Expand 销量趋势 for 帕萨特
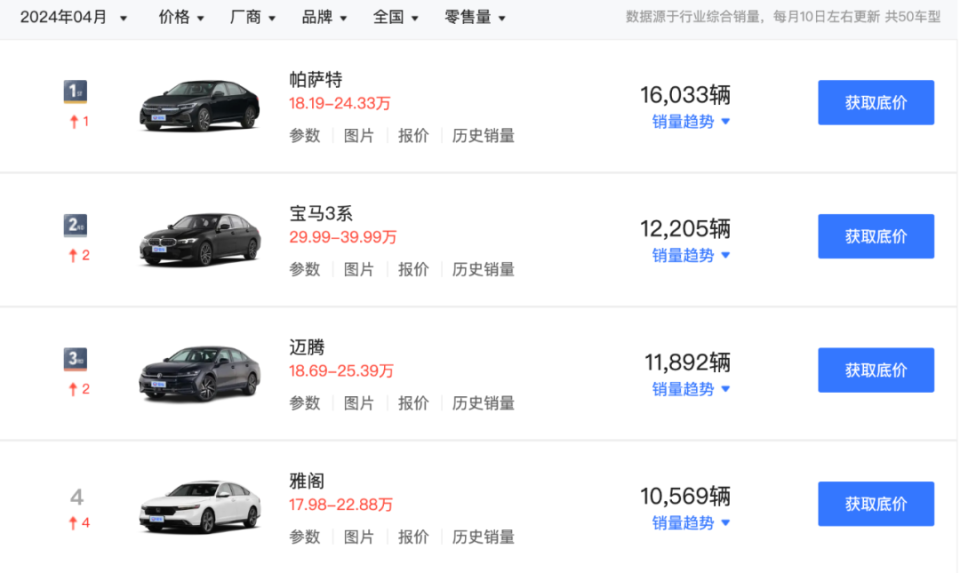Image resolution: width=960 pixels, height=573 pixels. [691, 122]
